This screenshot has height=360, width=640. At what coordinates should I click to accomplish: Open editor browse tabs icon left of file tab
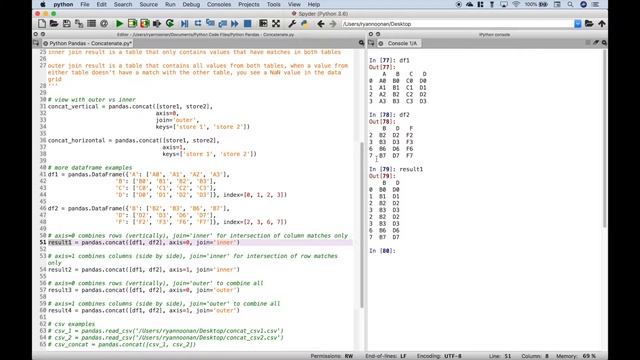pos(36,43)
